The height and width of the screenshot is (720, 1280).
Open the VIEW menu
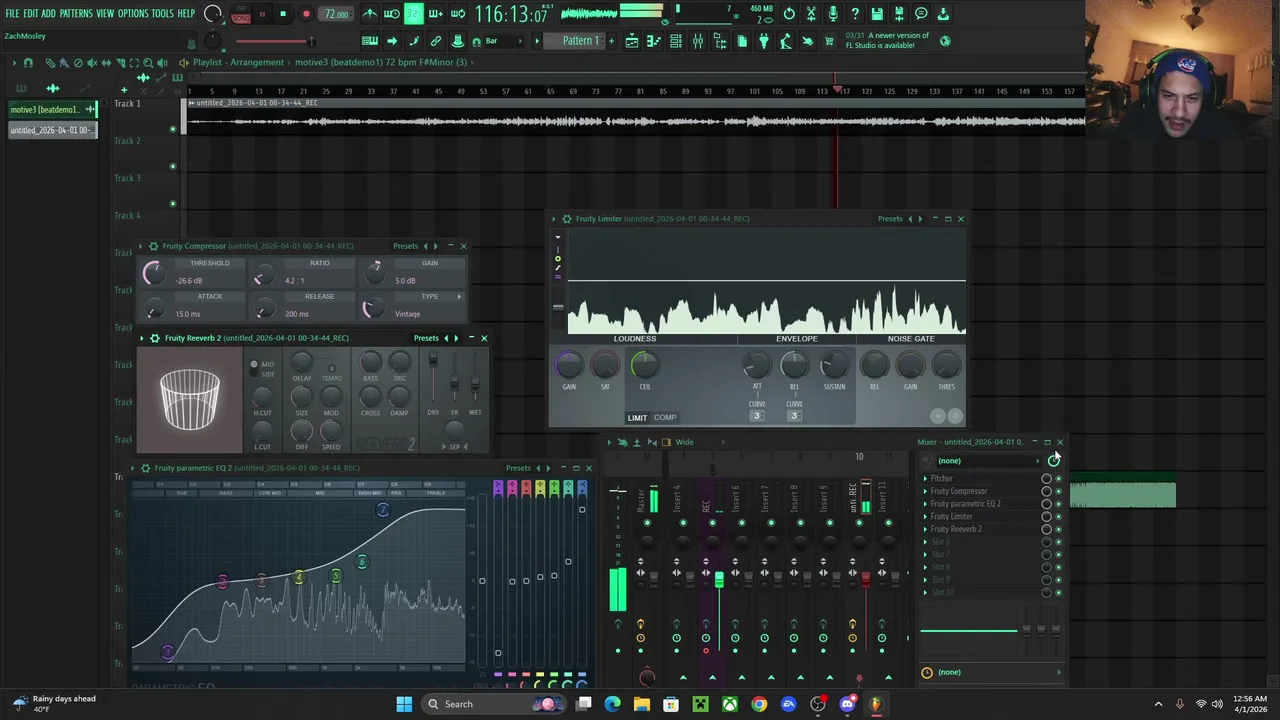(105, 14)
